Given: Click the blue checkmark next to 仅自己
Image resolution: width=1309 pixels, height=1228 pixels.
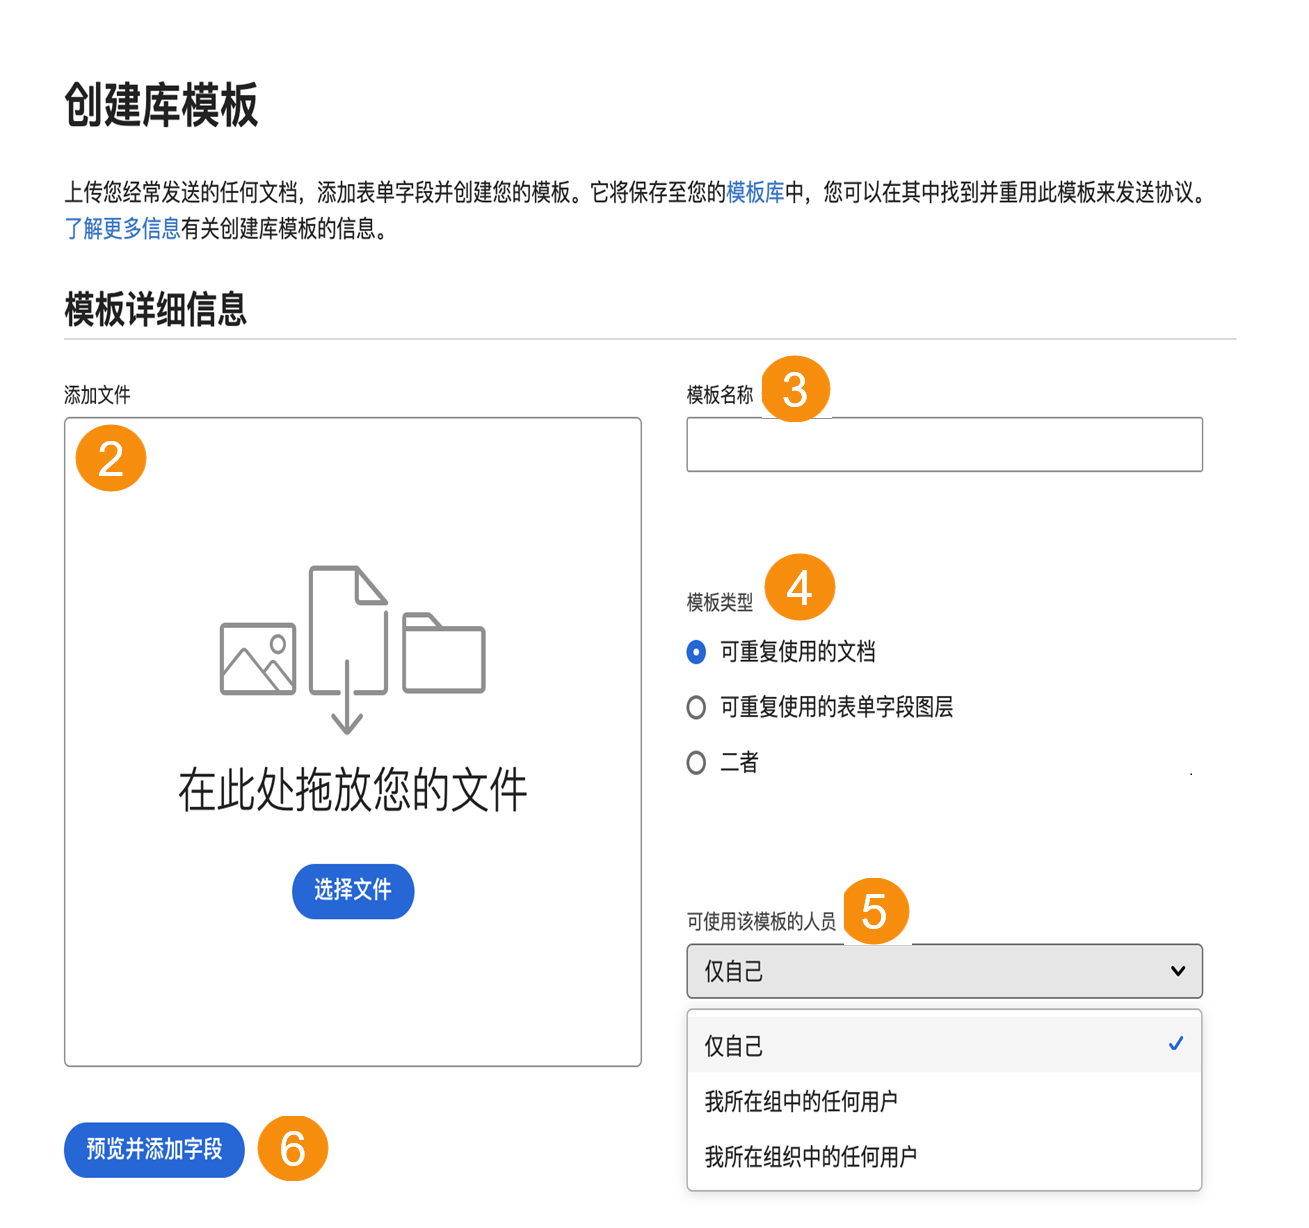Looking at the screenshot, I should point(1175,1043).
